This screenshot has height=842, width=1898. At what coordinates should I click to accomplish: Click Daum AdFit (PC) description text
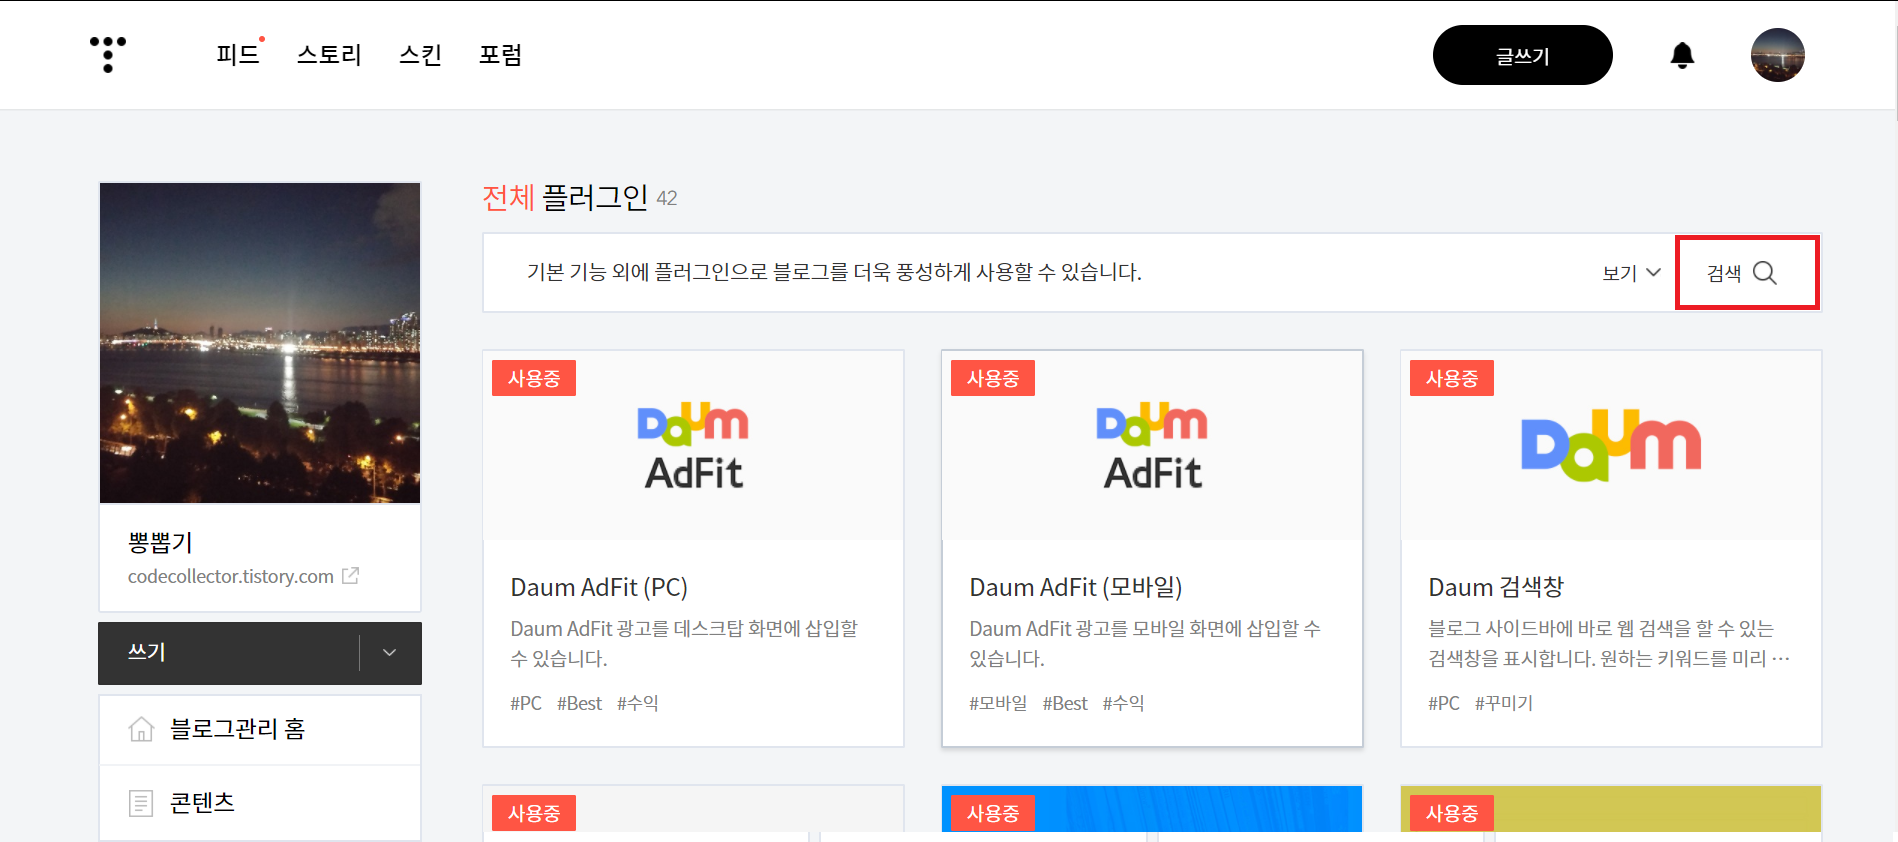[684, 643]
